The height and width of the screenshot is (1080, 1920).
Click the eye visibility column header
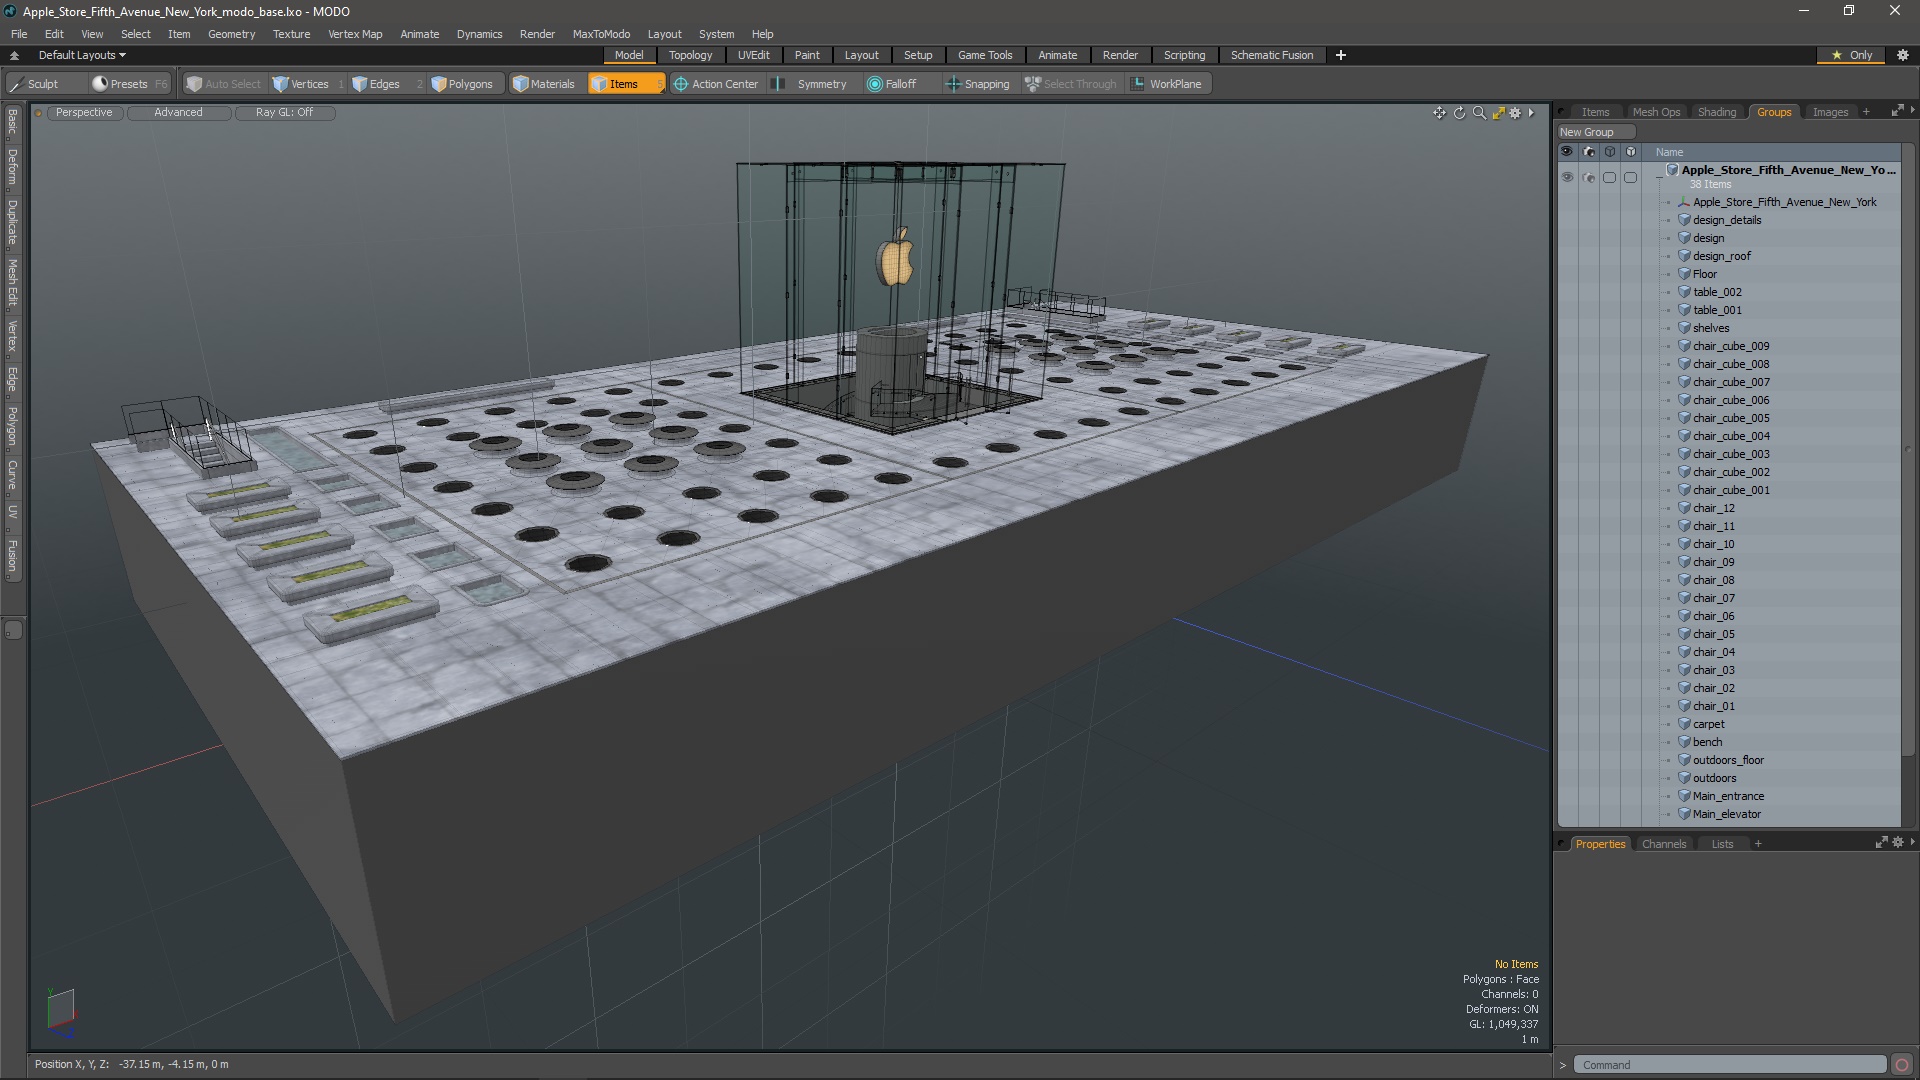coord(1567,152)
